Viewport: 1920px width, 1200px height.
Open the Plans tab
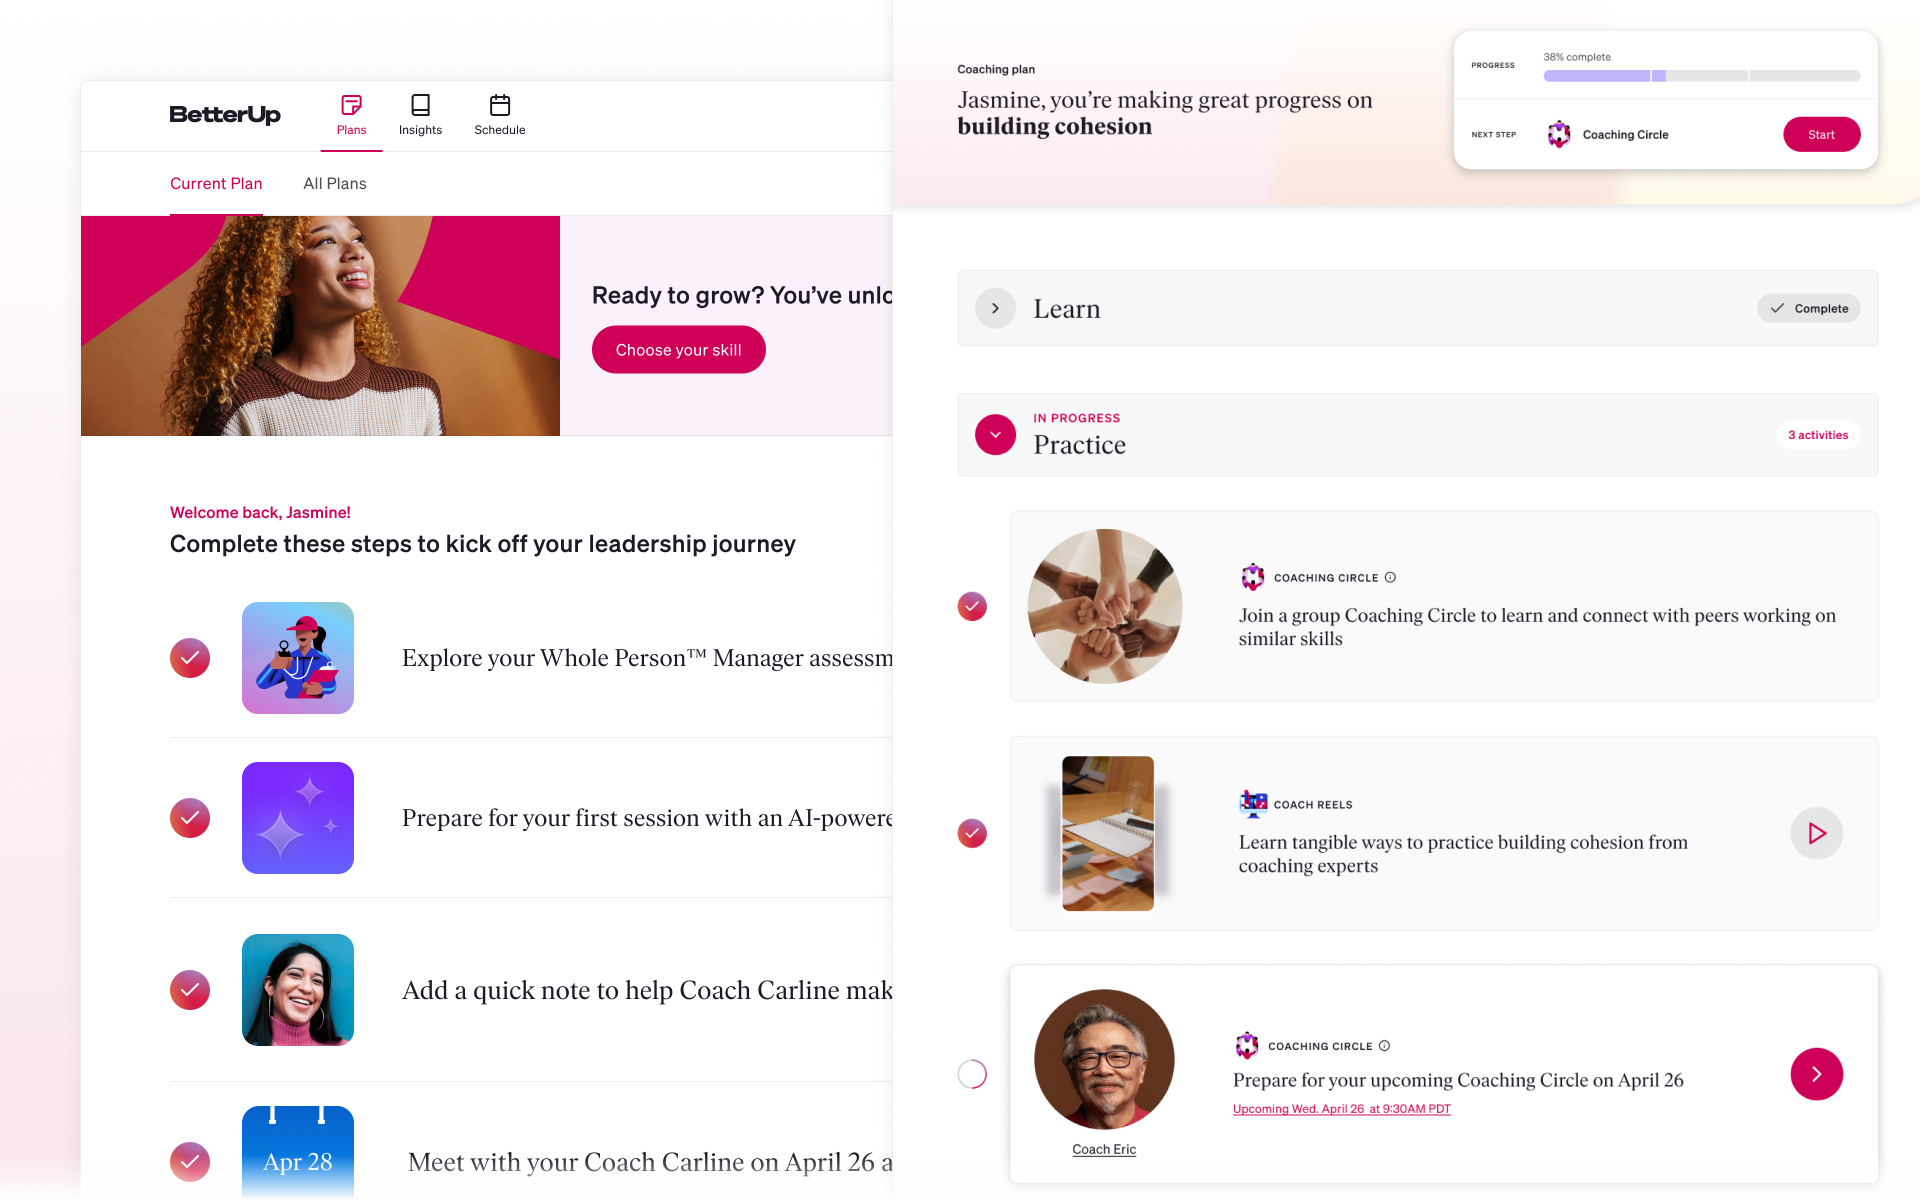pyautogui.click(x=351, y=116)
